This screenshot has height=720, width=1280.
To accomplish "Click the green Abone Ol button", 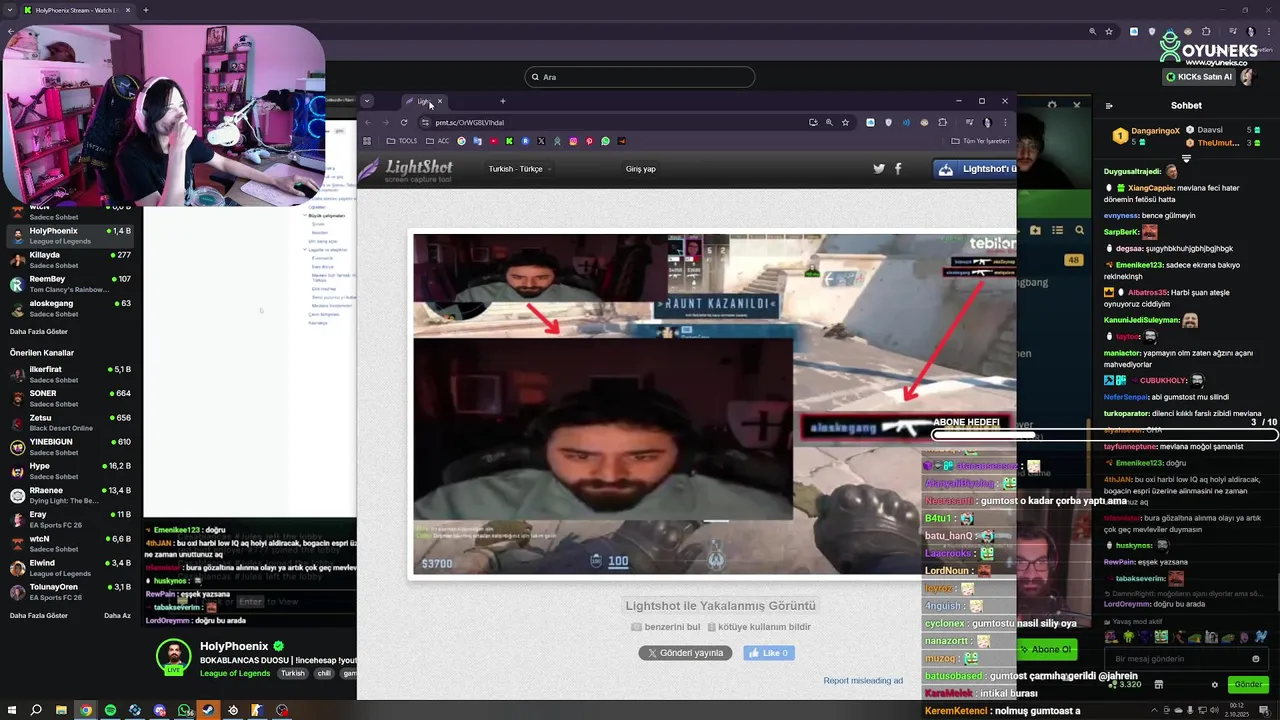I will pos(1047,650).
